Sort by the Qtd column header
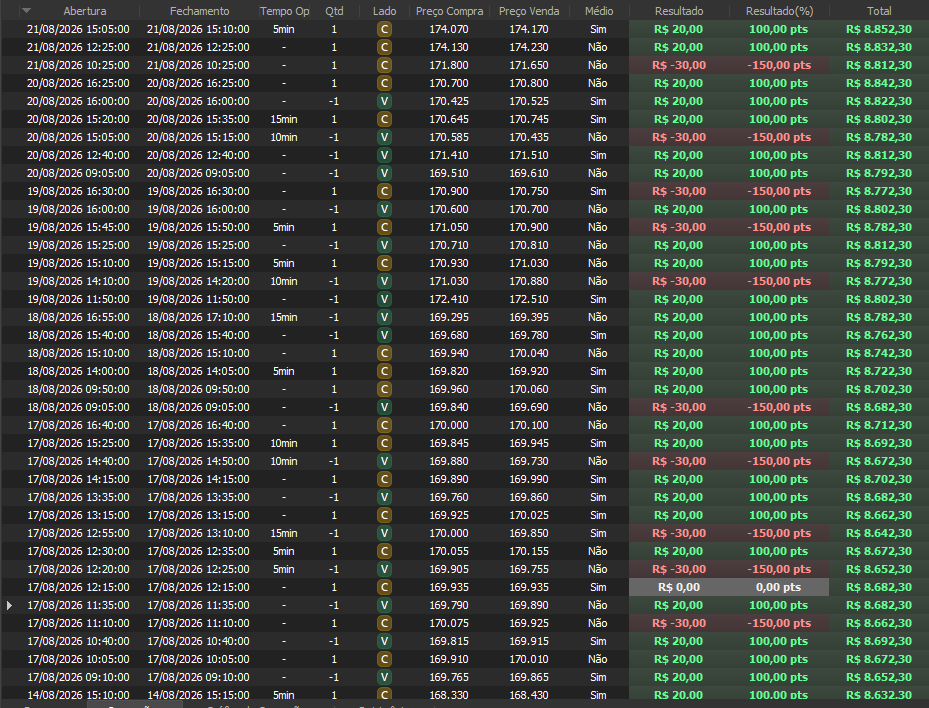Viewport: 929px width, 708px height. pyautogui.click(x=334, y=11)
